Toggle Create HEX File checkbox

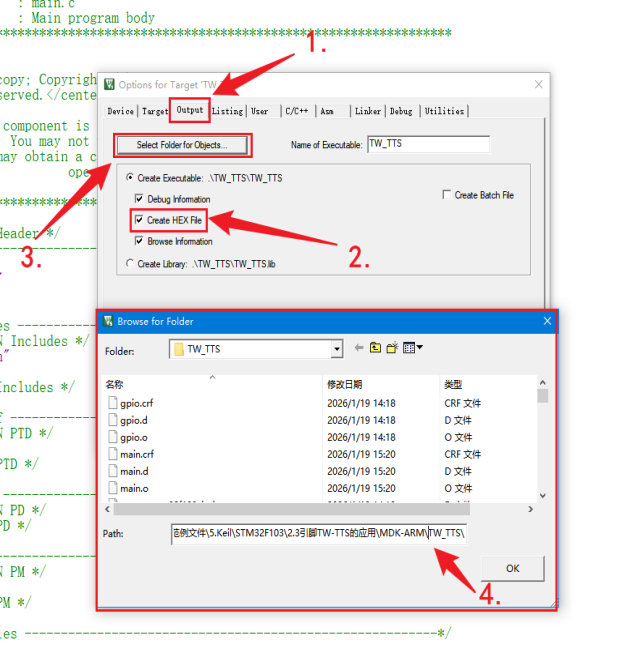click(139, 220)
